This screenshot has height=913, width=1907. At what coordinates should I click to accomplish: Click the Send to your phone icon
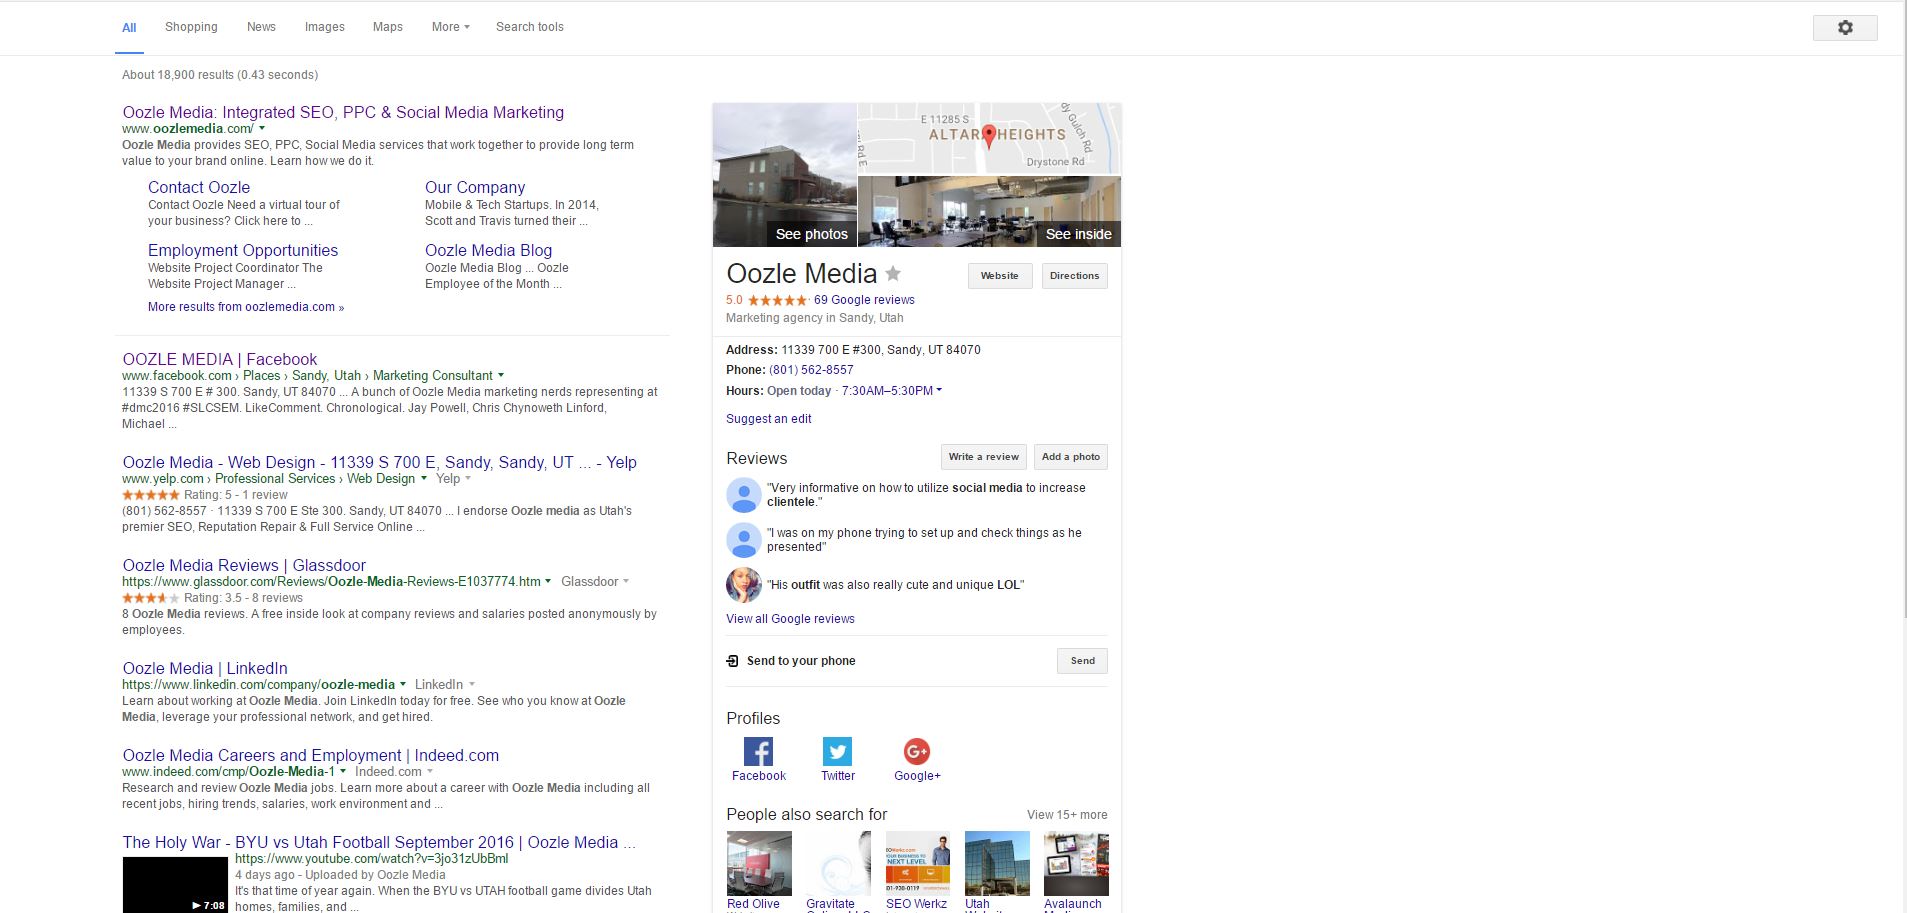(x=732, y=661)
